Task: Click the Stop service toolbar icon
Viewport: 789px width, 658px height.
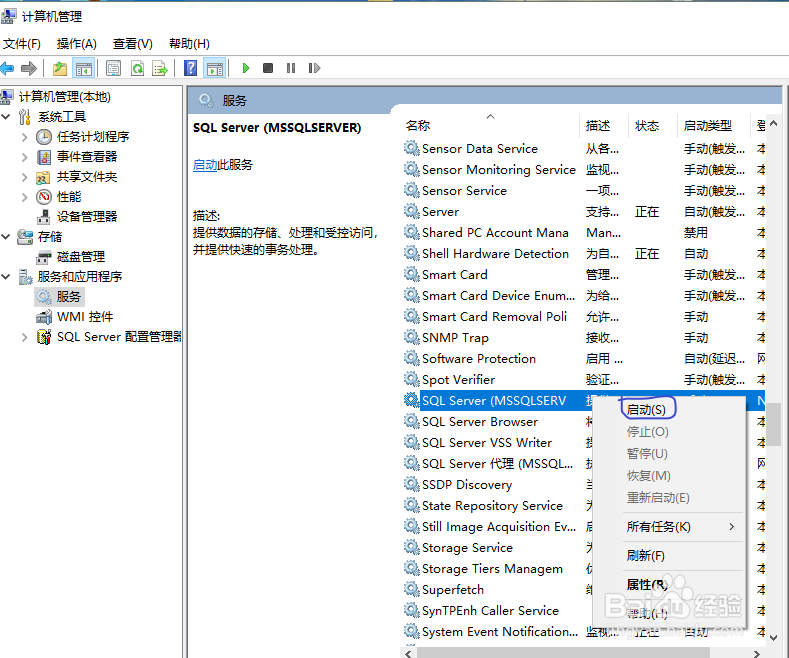Action: coord(268,68)
